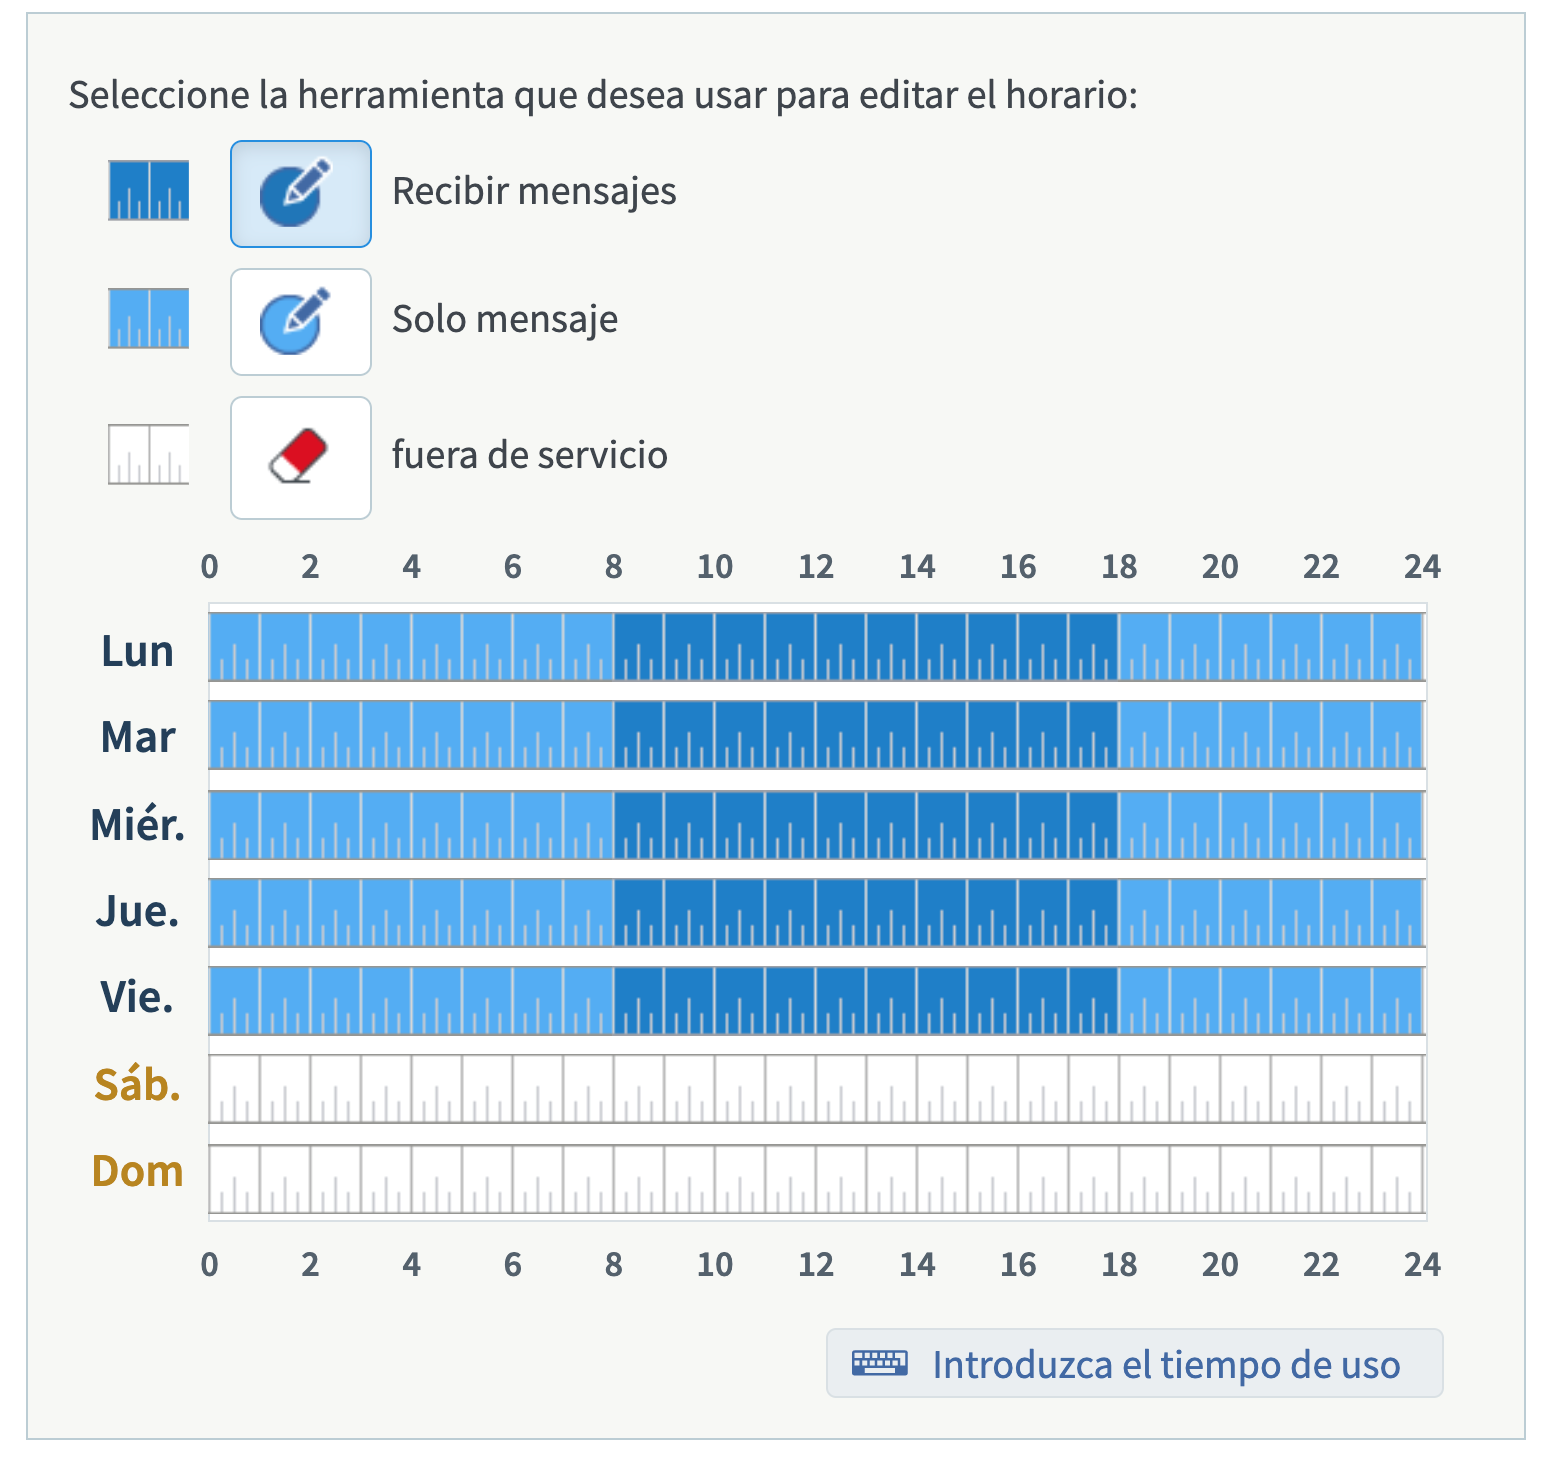This screenshot has width=1564, height=1460.
Task: Click the Solo mensaje label
Action: [x=505, y=319]
